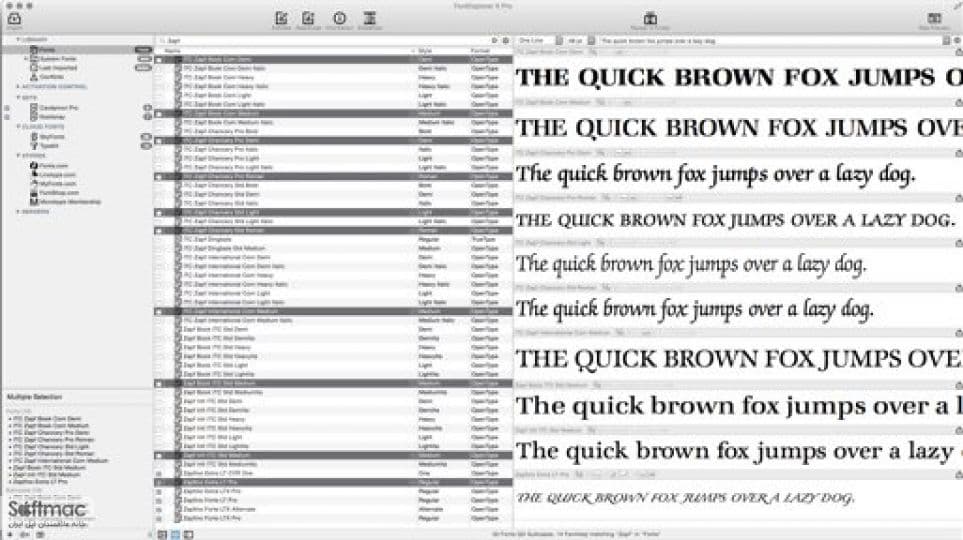Toggle activation checkbox for ITC Zapf International Com Medium
The image size is (963, 540).
pyautogui.click(x=159, y=311)
